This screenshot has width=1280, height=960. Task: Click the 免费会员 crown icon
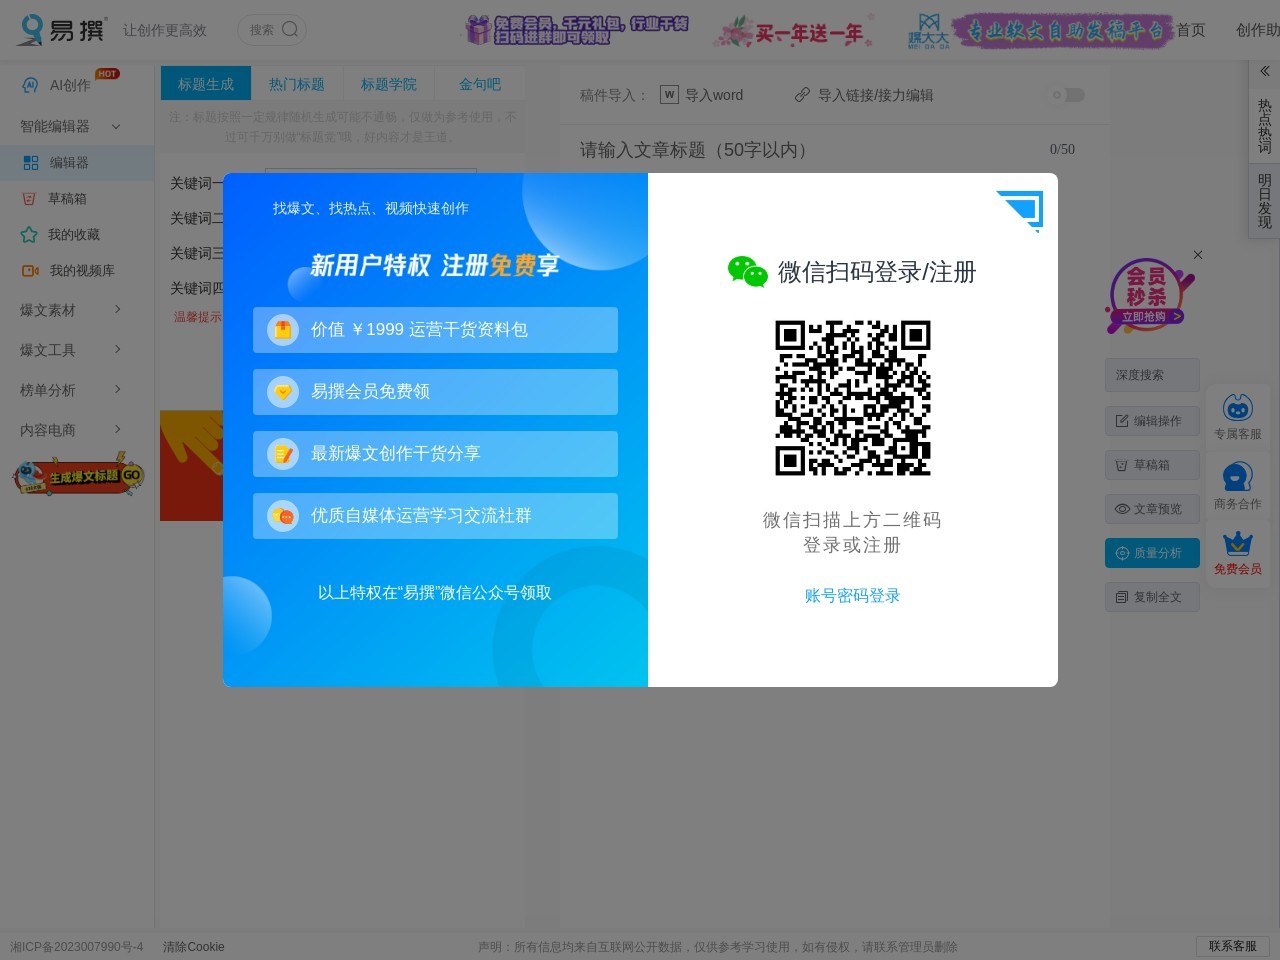[x=1237, y=543]
